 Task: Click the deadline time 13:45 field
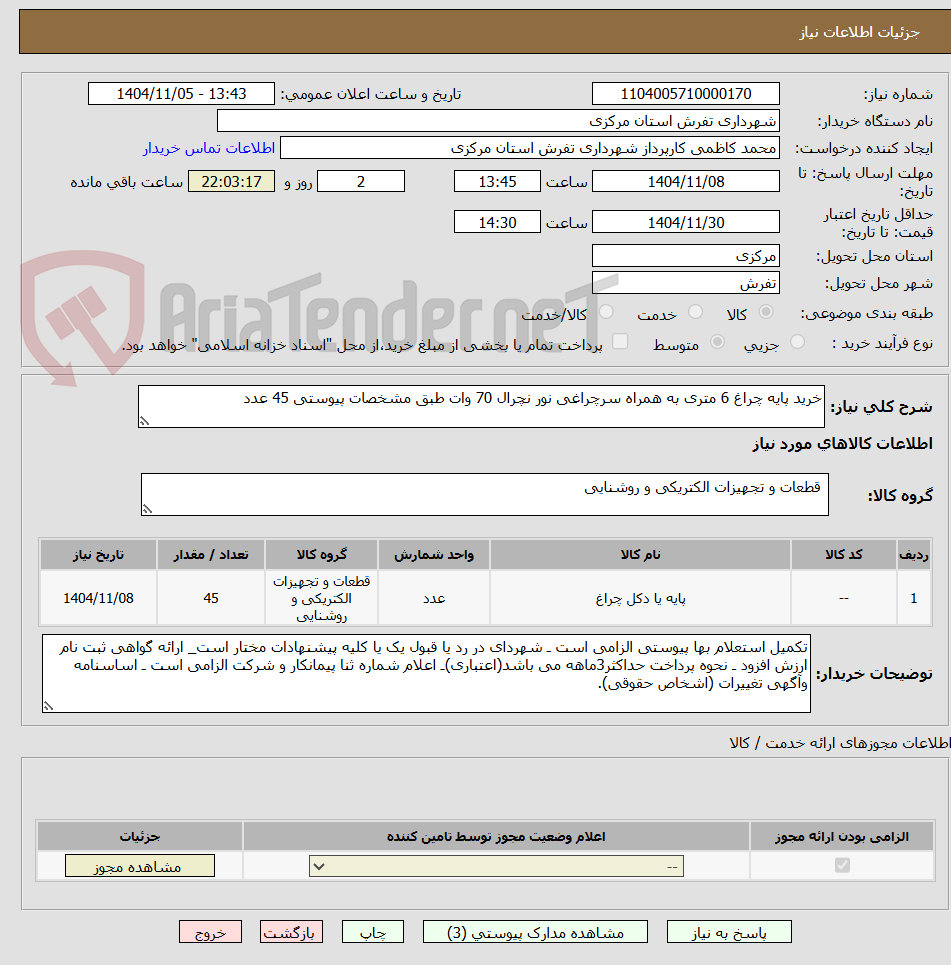(x=497, y=182)
